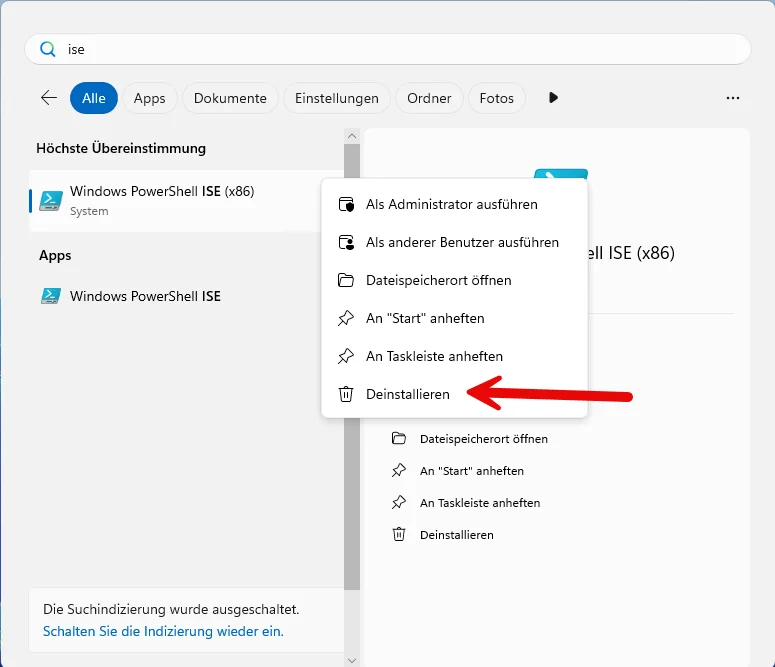This screenshot has height=667, width=775.
Task: Switch to the Dokumente filter tab
Action: tap(230, 98)
